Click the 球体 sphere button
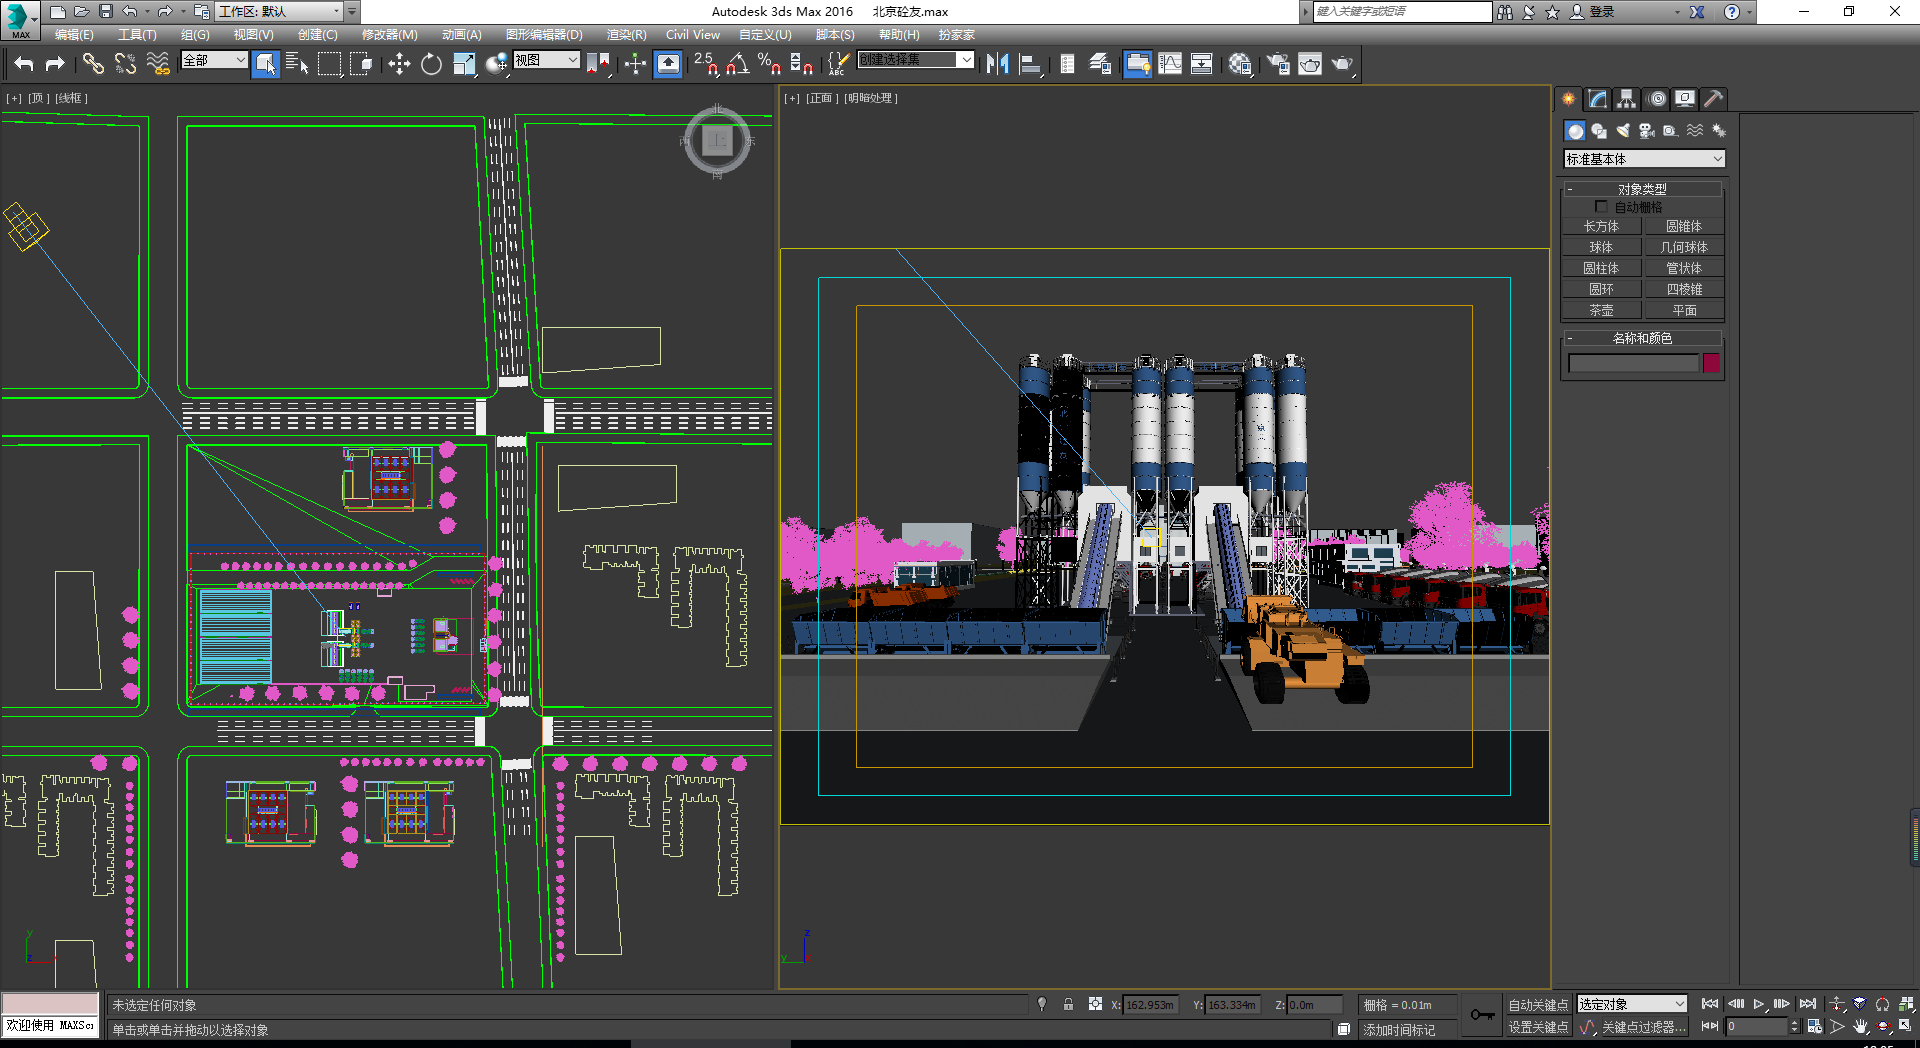This screenshot has height=1048, width=1920. [x=1601, y=248]
